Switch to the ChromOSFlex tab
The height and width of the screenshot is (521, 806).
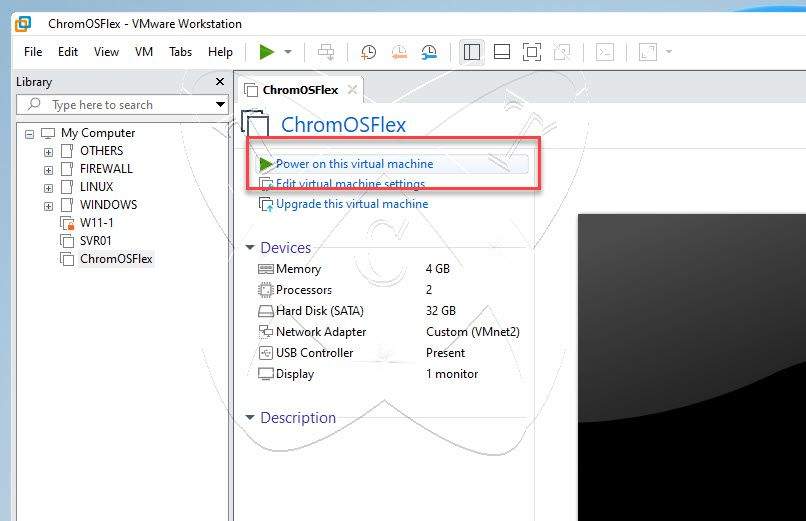pyautogui.click(x=300, y=90)
